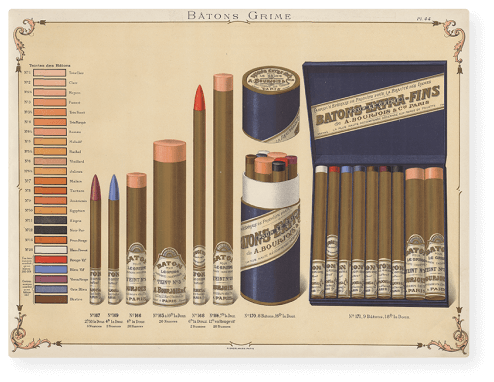Click the maroon-tipped pointed stick

95,239
